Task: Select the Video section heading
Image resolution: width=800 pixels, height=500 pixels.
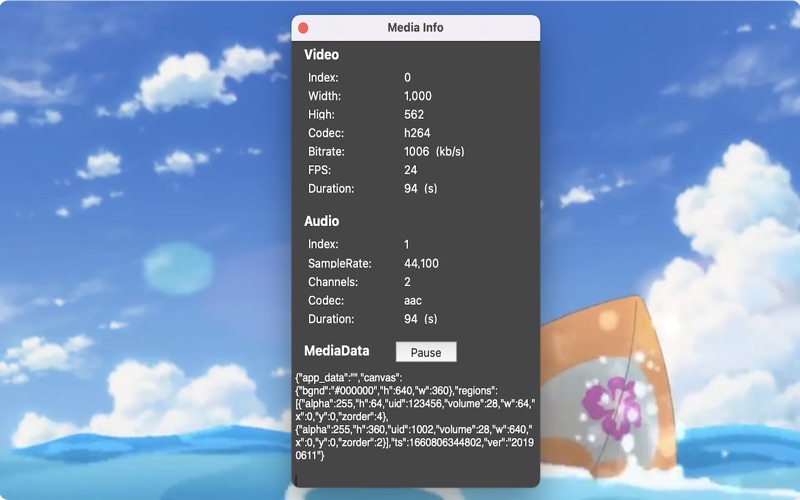Action: [x=321, y=55]
